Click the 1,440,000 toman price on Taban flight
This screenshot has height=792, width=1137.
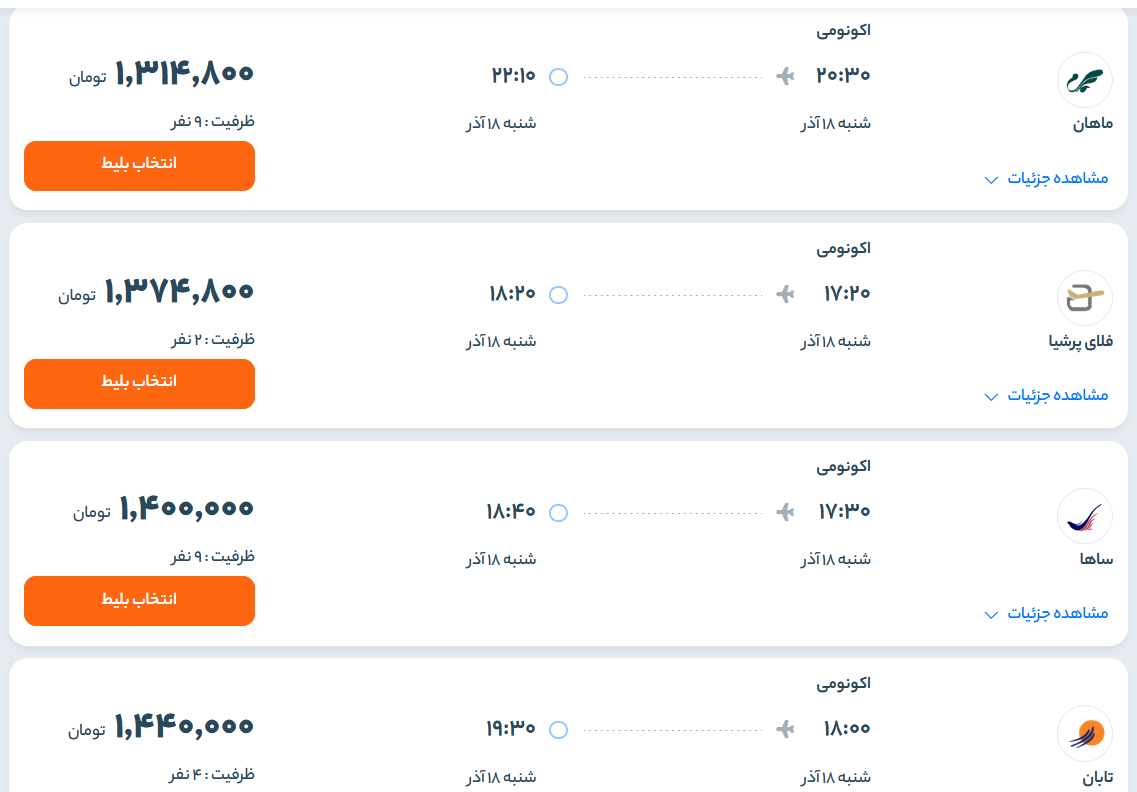[184, 726]
